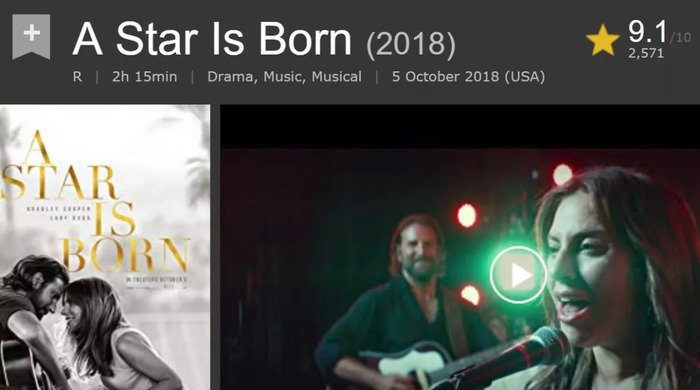This screenshot has height=390, width=700.
Task: Click the R certificate rating label
Action: [x=77, y=77]
